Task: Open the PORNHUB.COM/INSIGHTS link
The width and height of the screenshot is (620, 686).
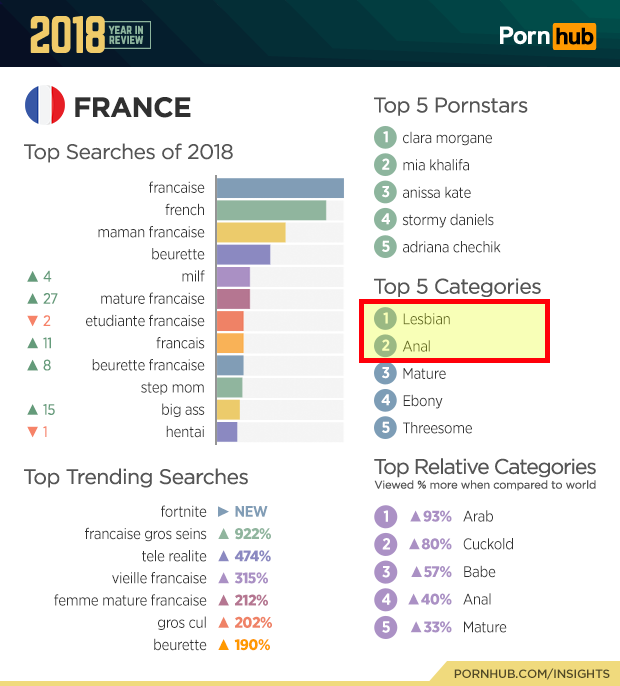Action: 531,673
